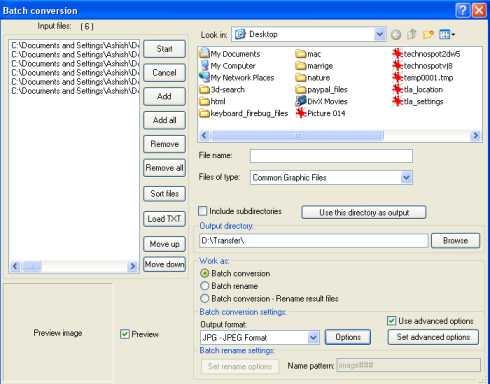Image resolution: width=490 pixels, height=384 pixels.
Task: Uncheck Use advanced options
Action: click(x=391, y=321)
